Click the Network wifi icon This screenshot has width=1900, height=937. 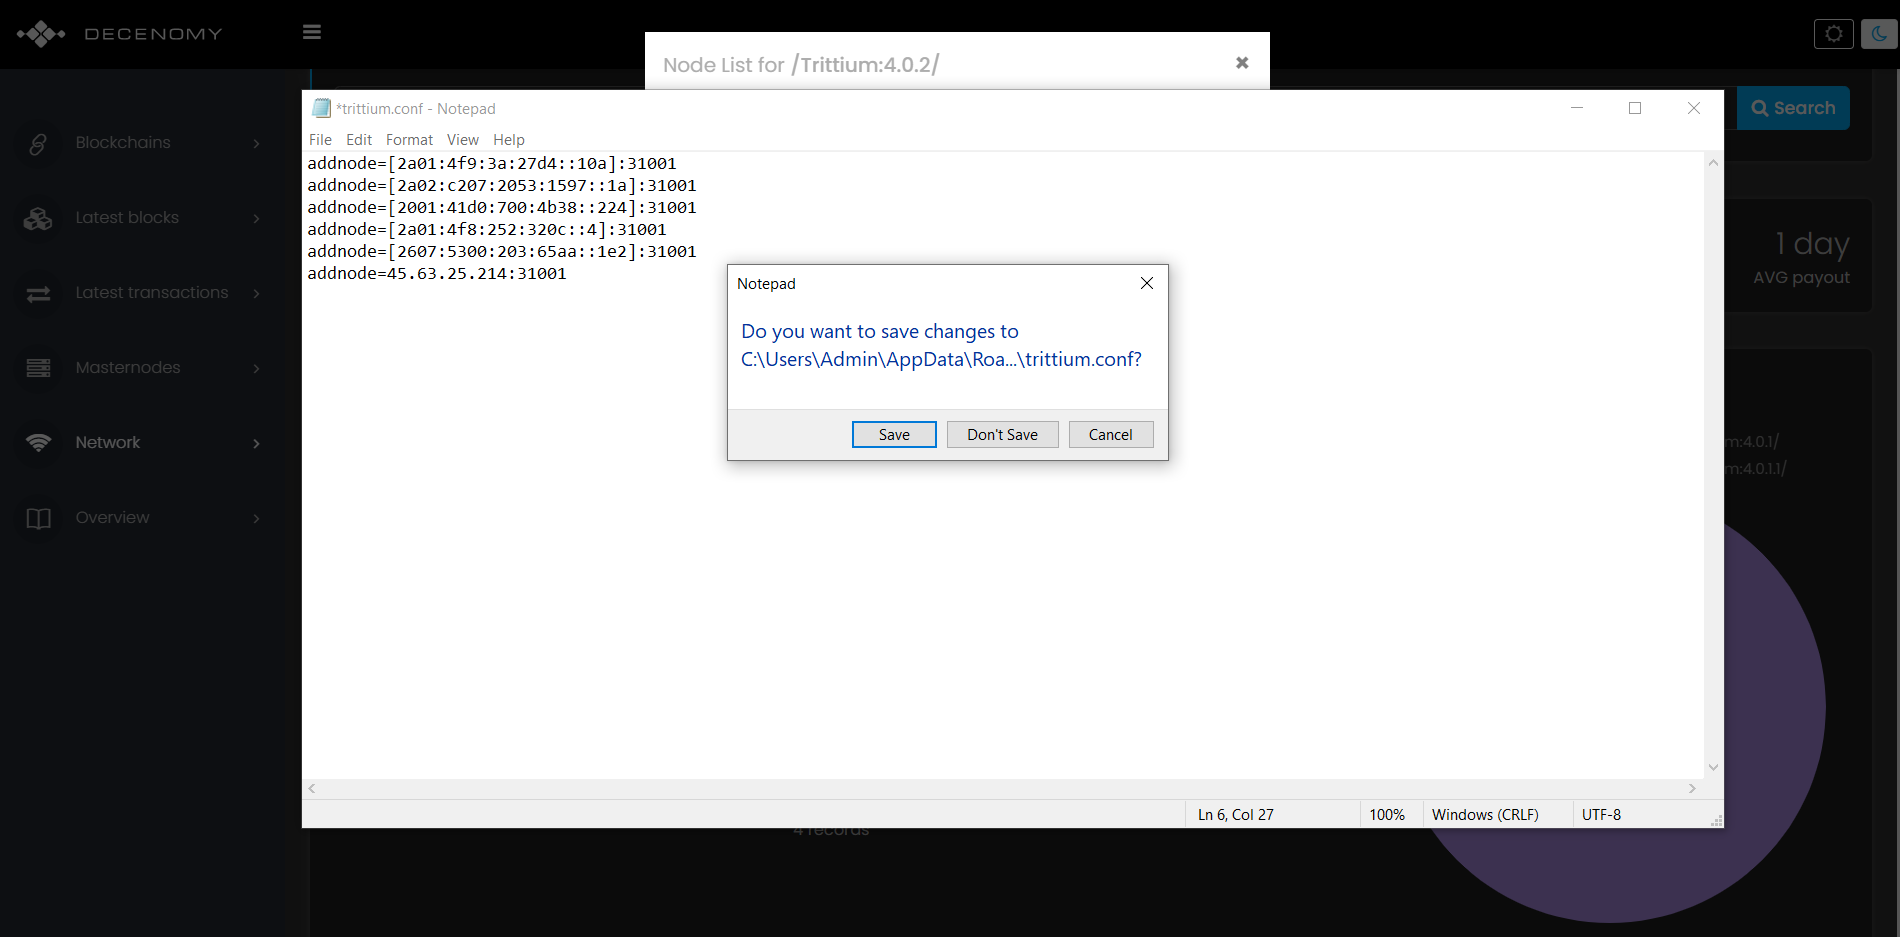38,443
